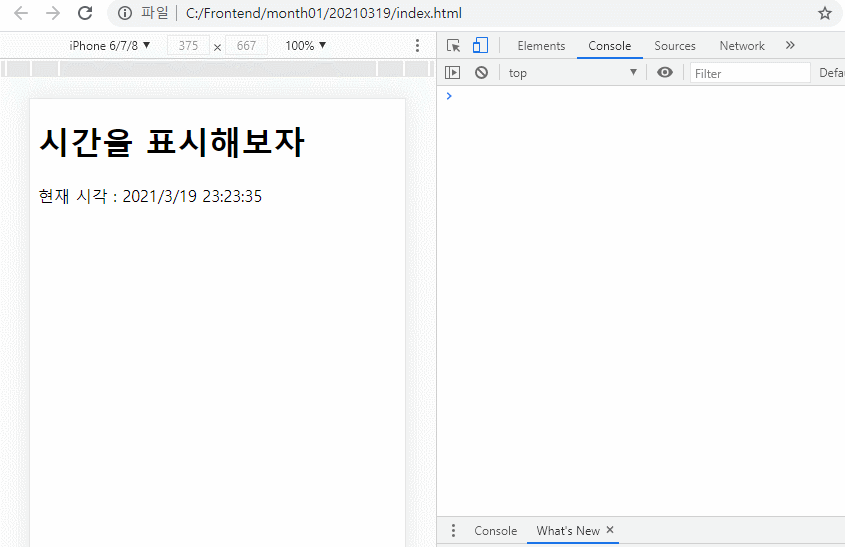View site info icon in address bar

124,13
